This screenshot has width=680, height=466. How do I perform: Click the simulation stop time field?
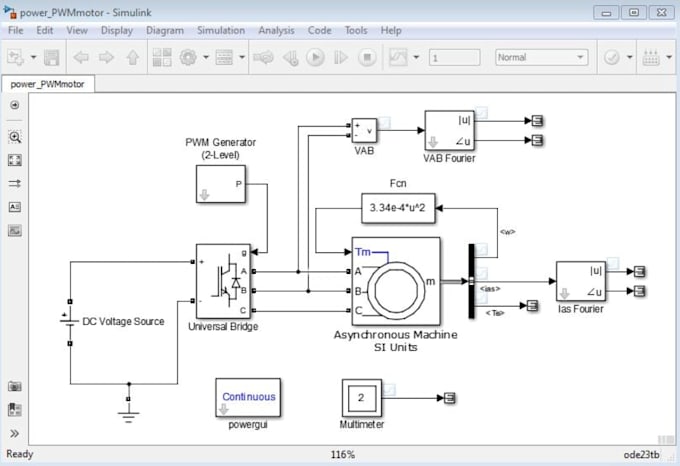coord(454,58)
